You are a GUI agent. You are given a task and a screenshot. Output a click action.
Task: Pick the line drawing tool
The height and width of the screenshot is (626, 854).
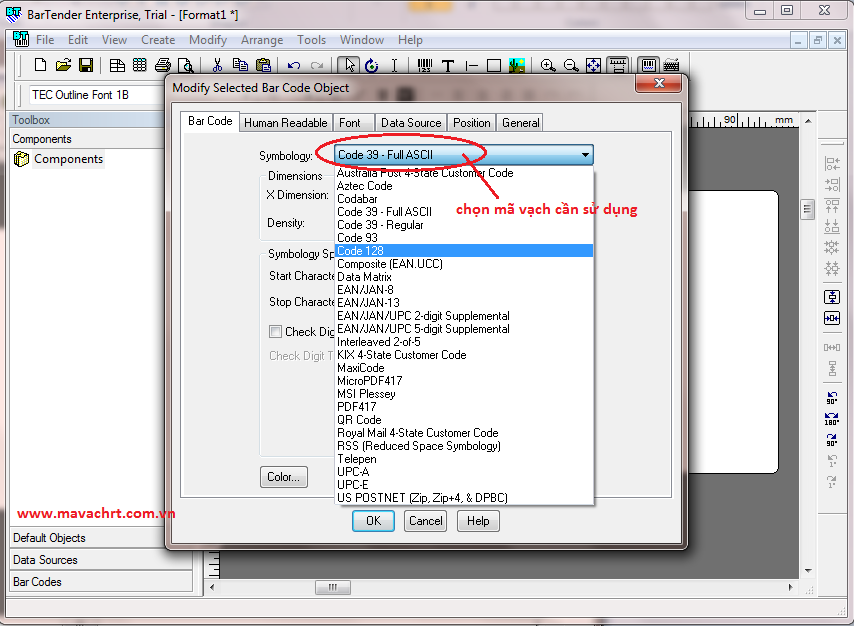[x=471, y=65]
